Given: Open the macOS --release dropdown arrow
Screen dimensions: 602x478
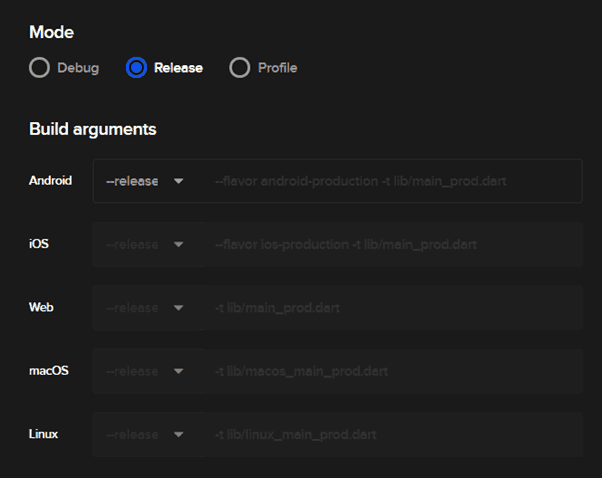Looking at the screenshot, I should click(178, 371).
